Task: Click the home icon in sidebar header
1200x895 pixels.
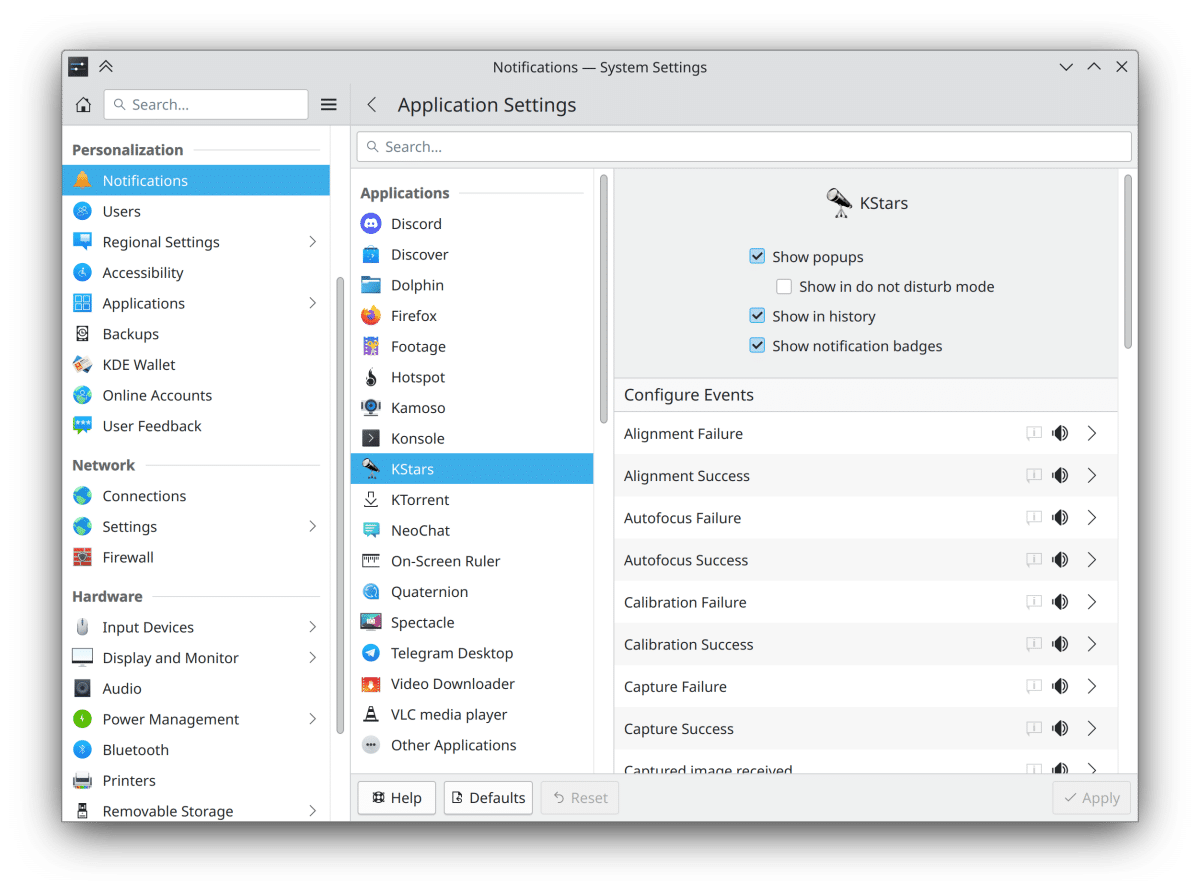Action: 84,105
